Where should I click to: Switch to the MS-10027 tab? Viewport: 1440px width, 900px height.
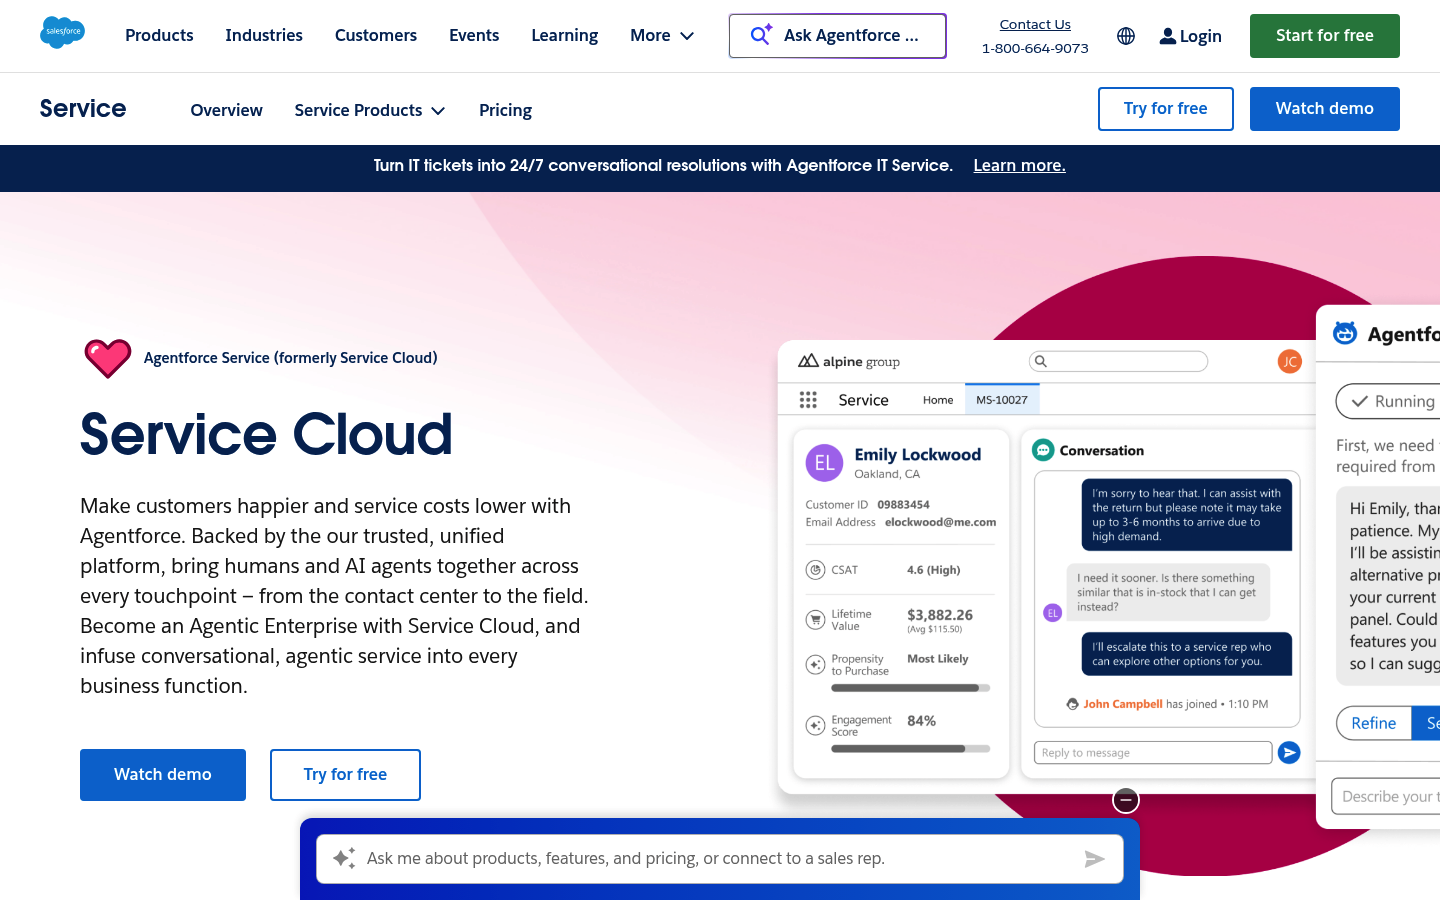1001,398
